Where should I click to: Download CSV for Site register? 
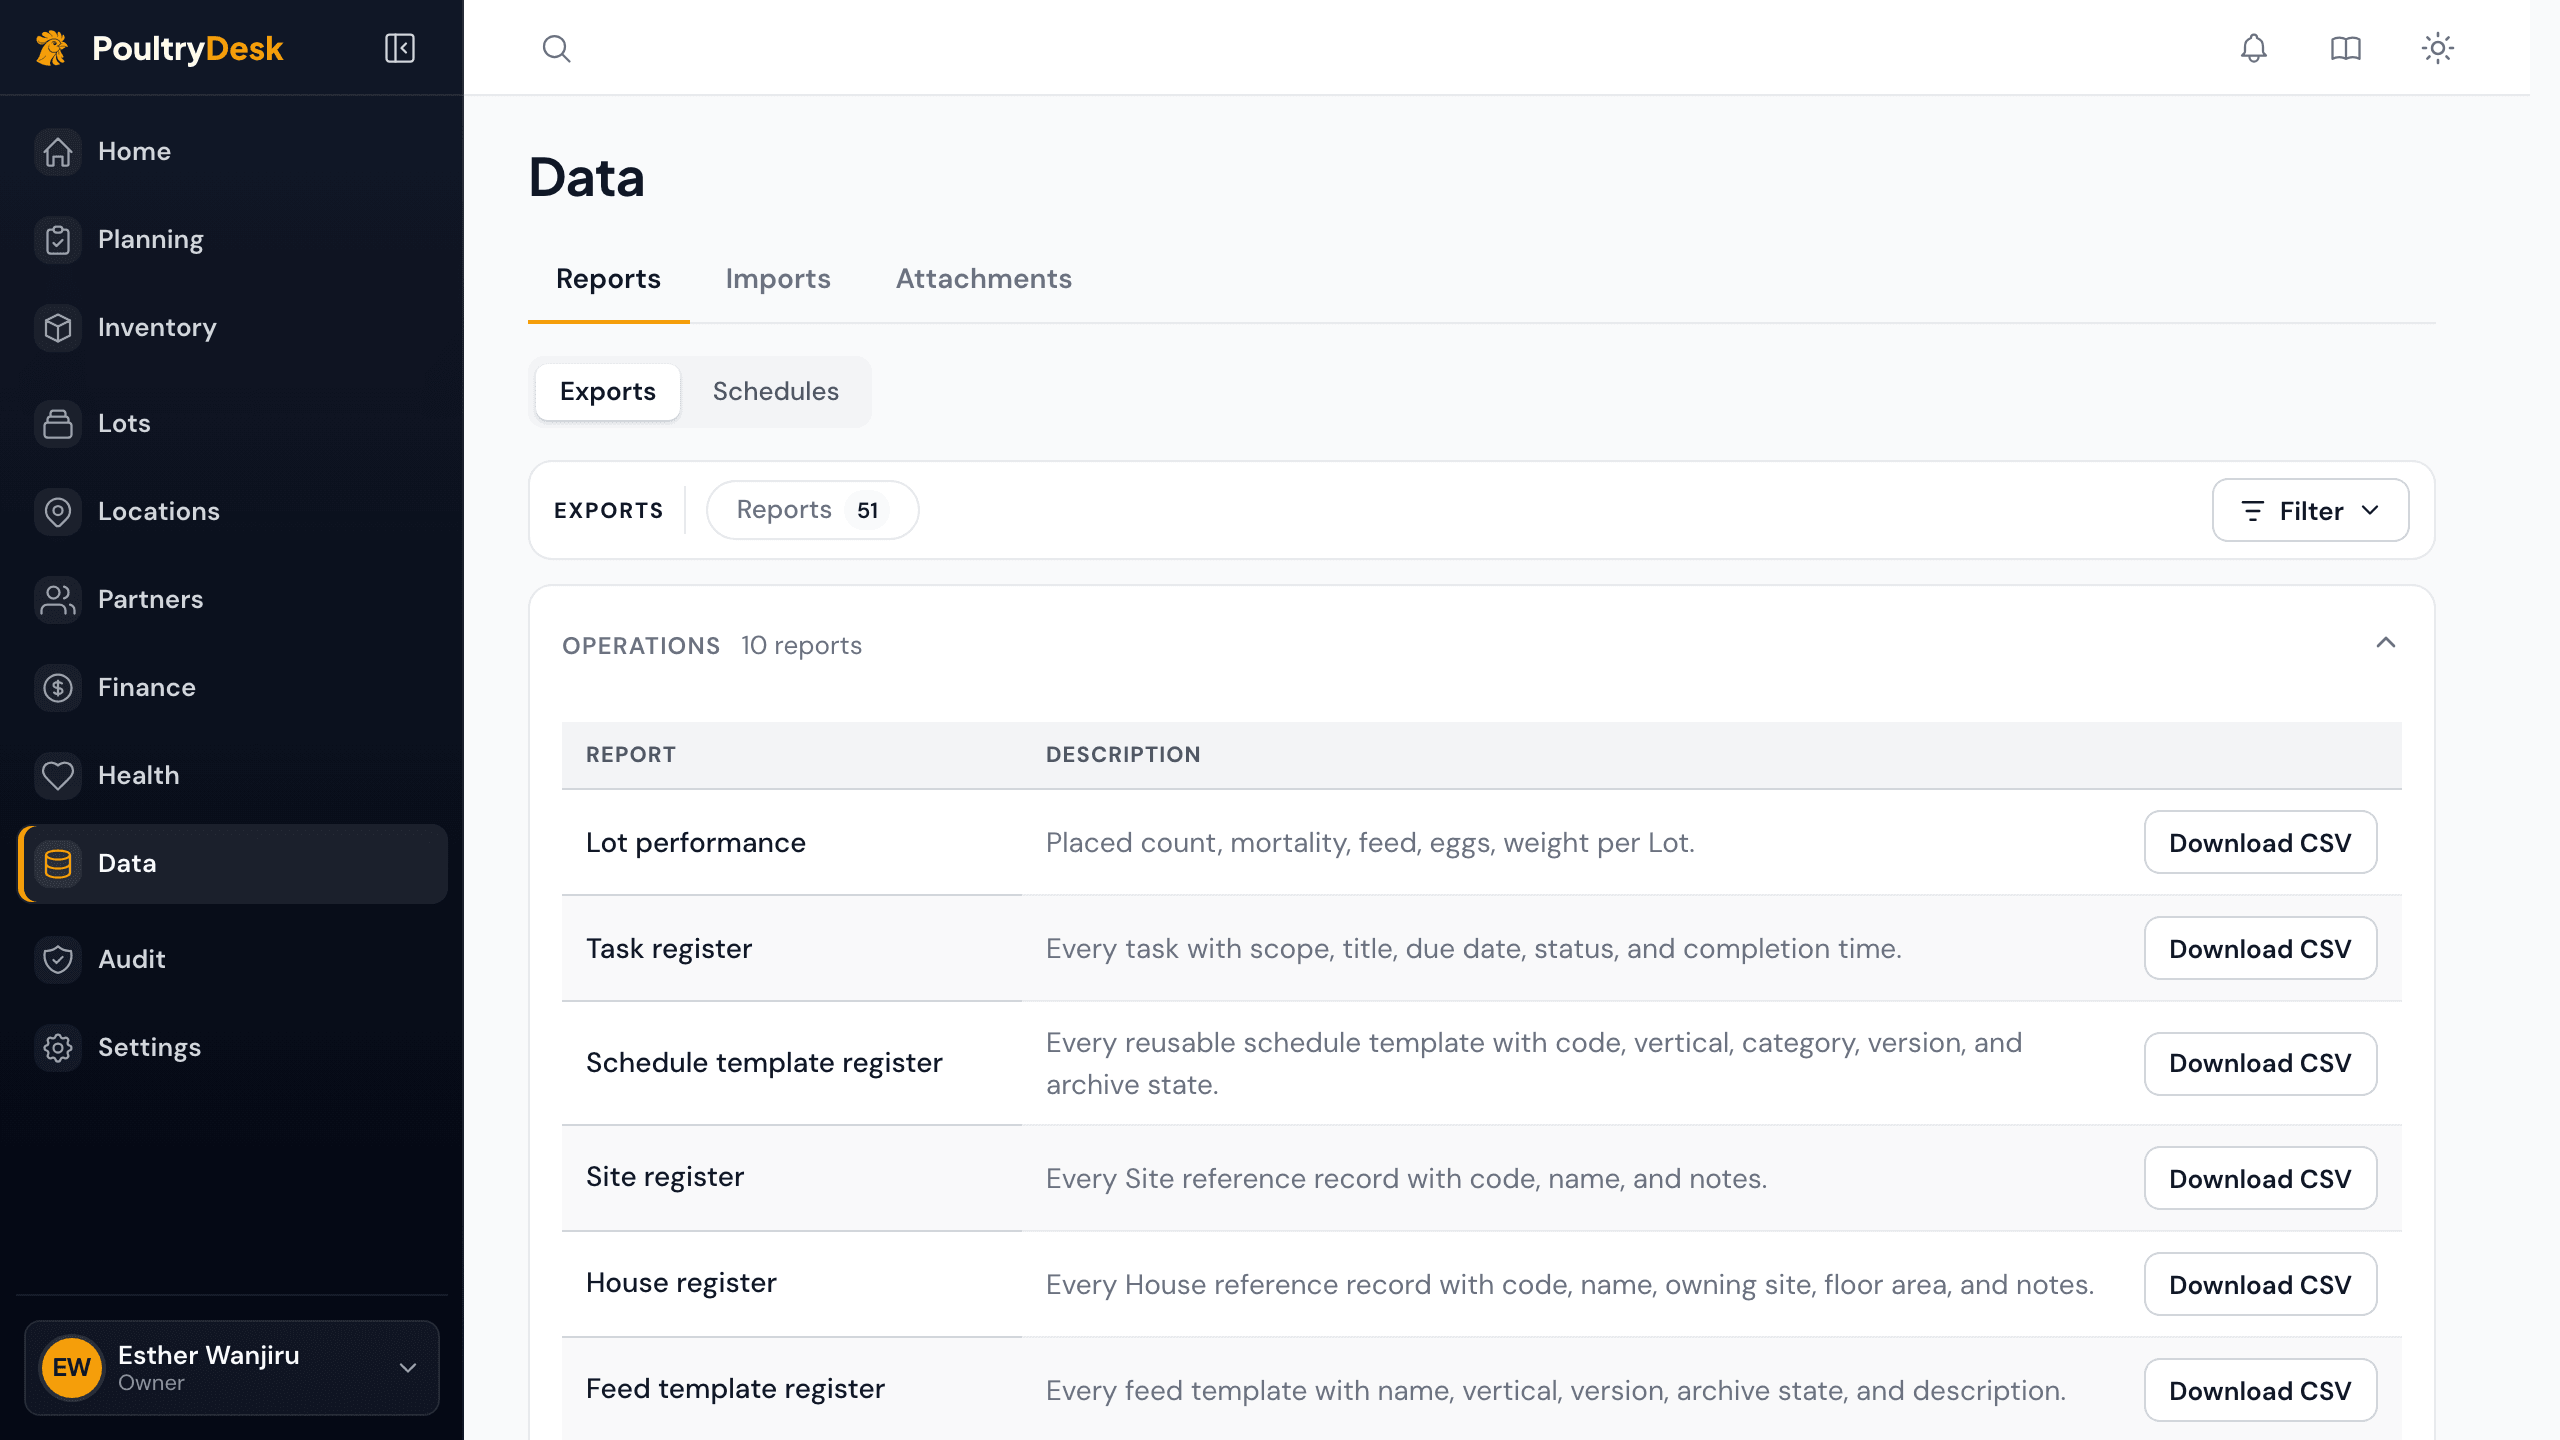[2260, 1179]
